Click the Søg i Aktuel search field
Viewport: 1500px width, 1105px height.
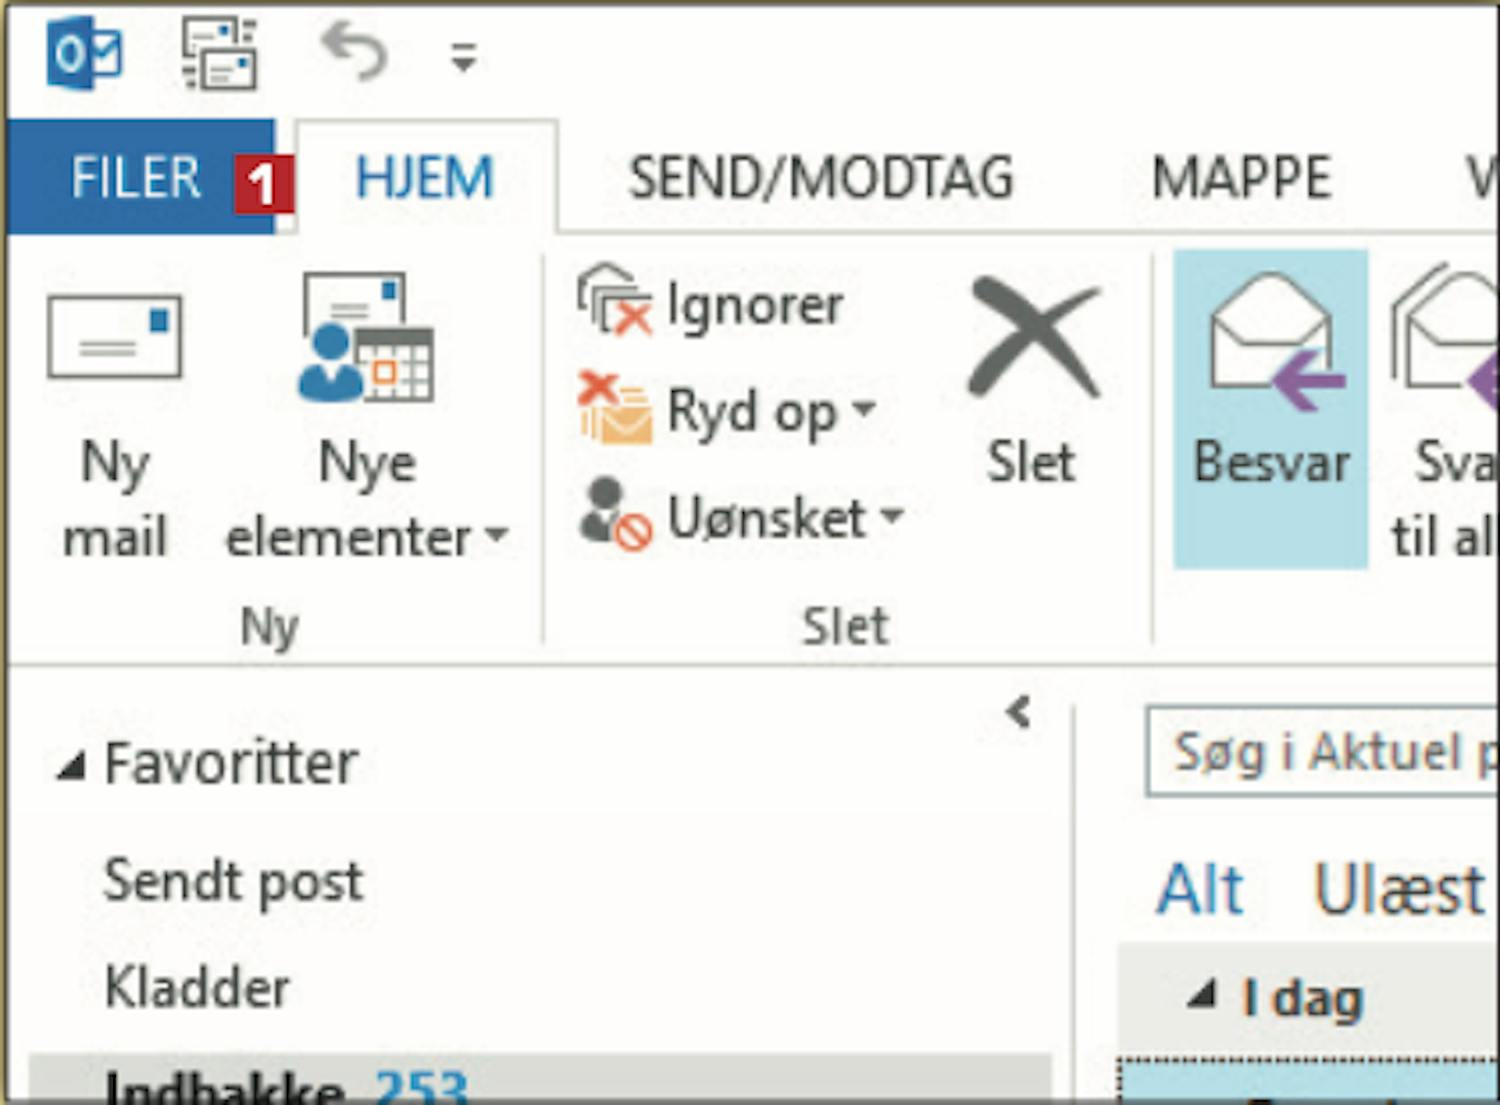point(1322,752)
